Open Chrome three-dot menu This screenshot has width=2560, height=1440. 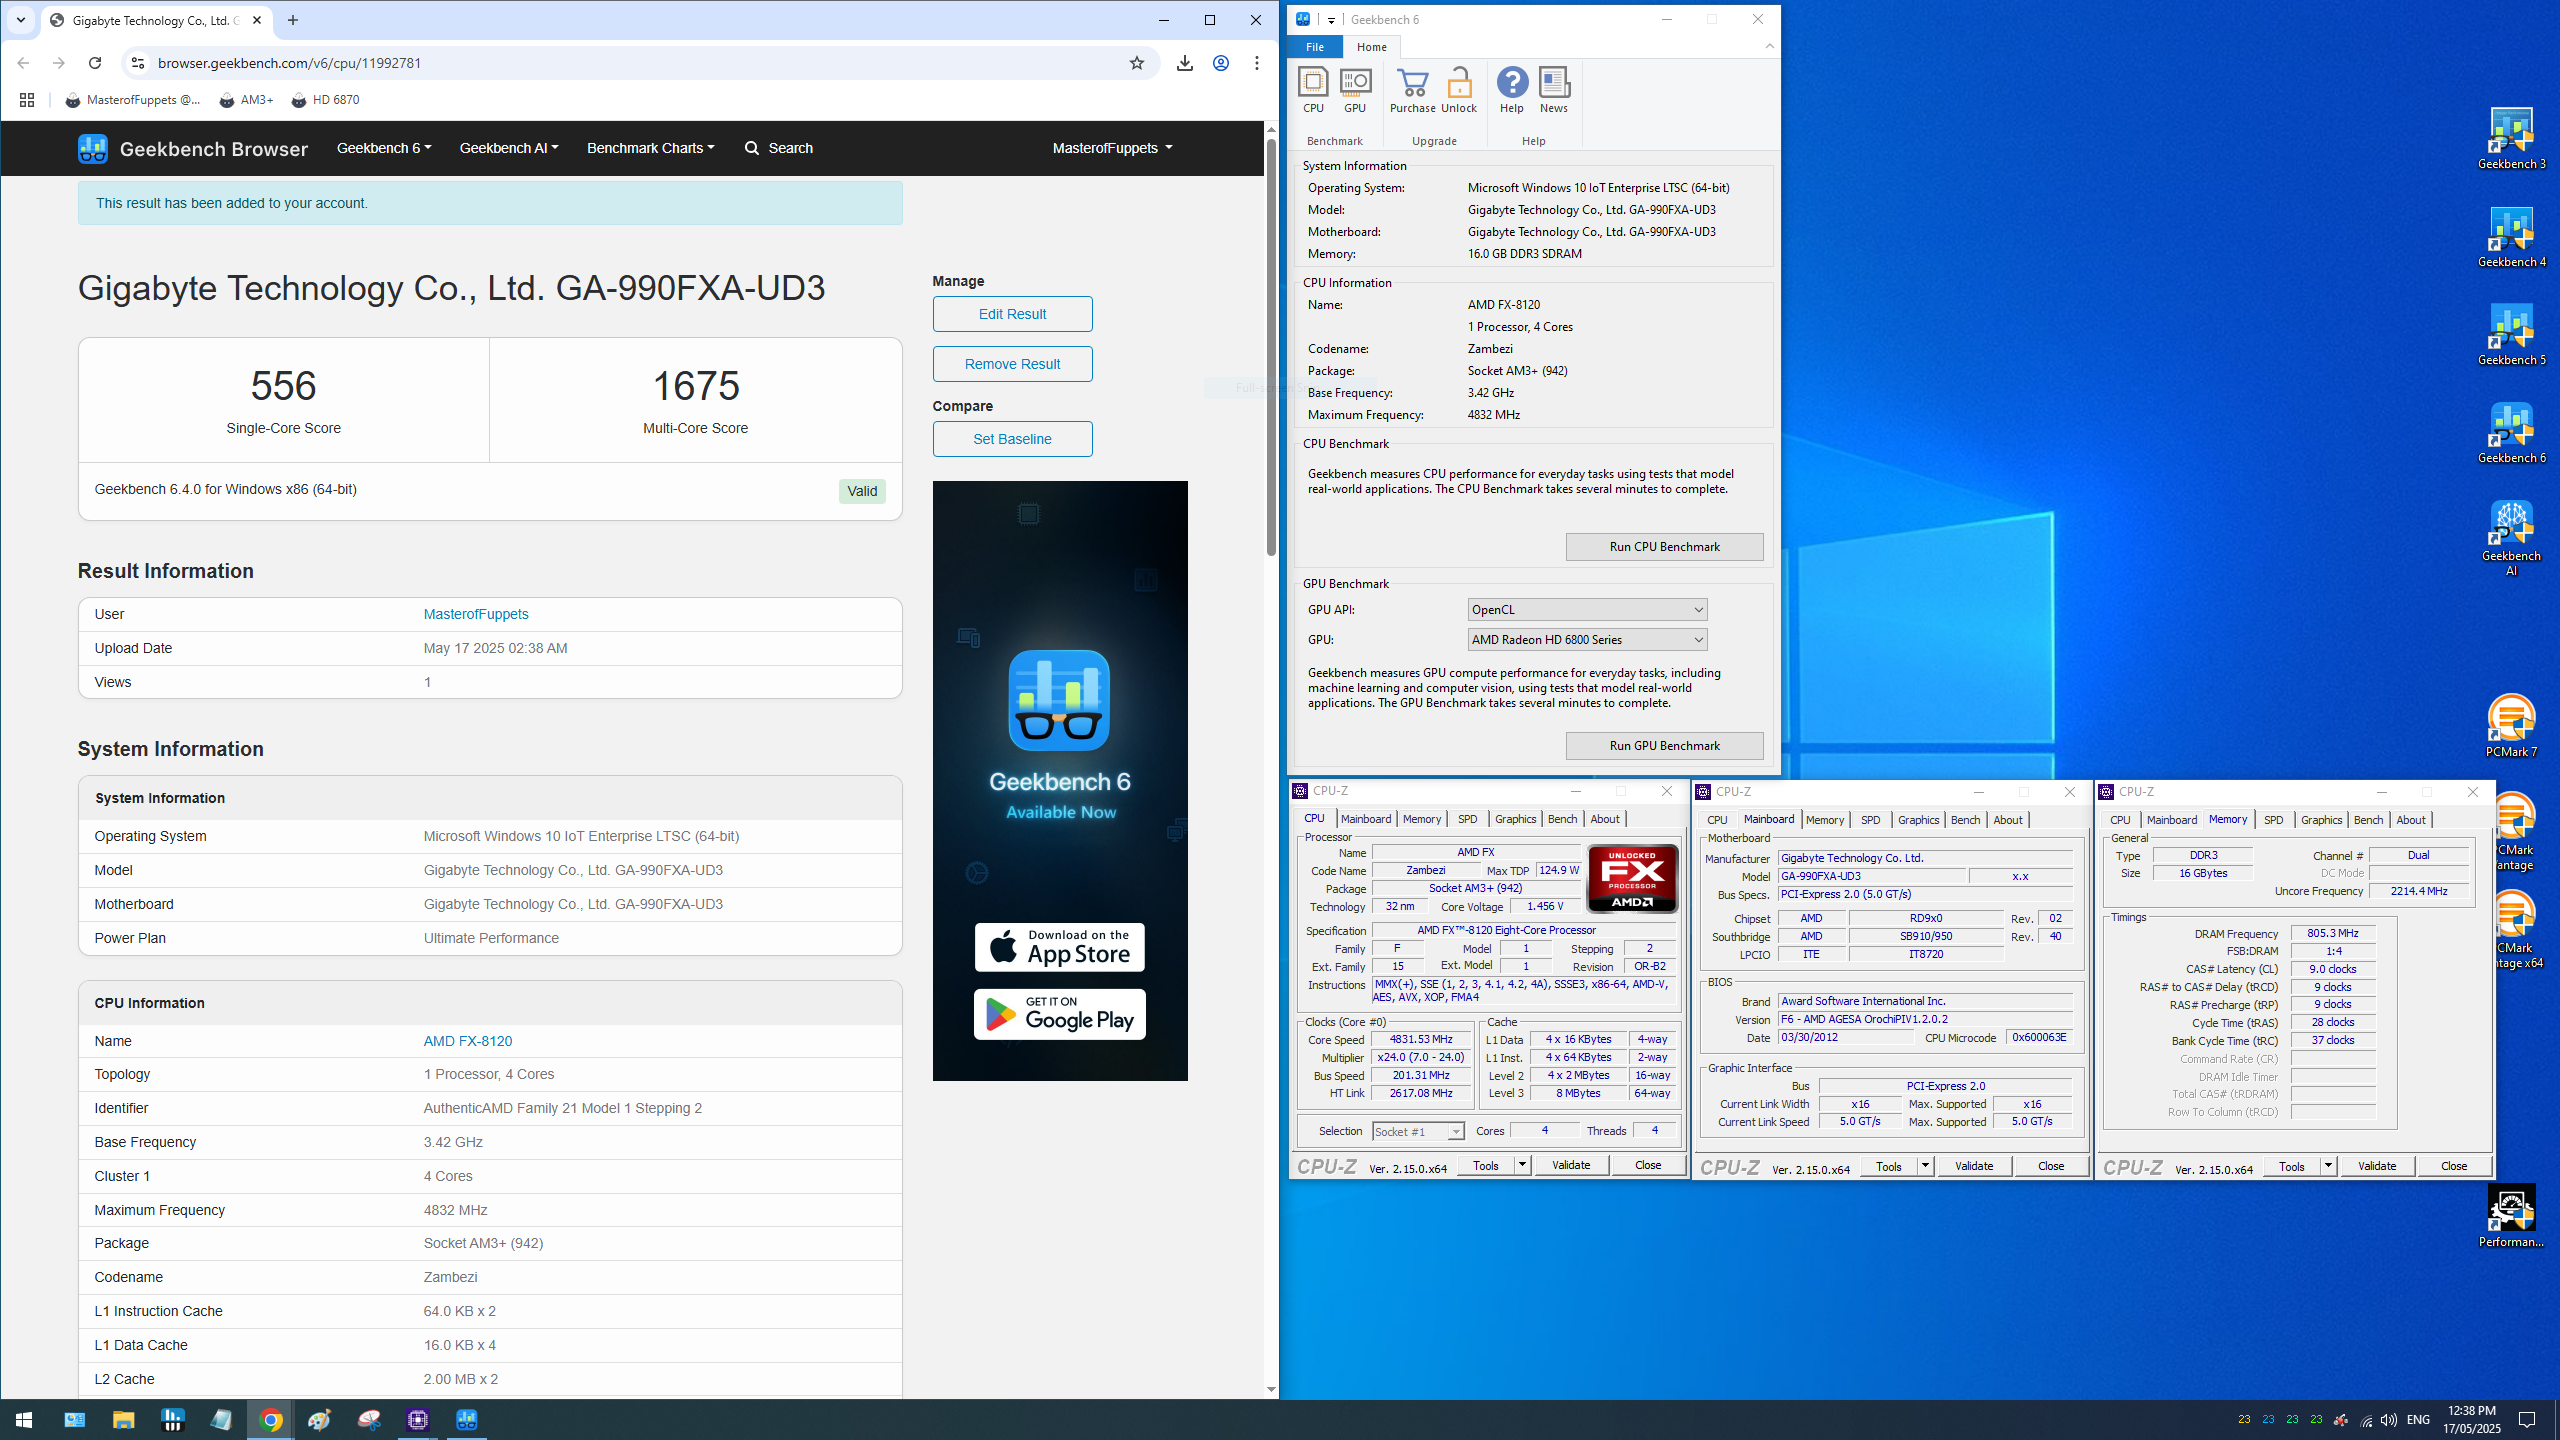pyautogui.click(x=1257, y=63)
